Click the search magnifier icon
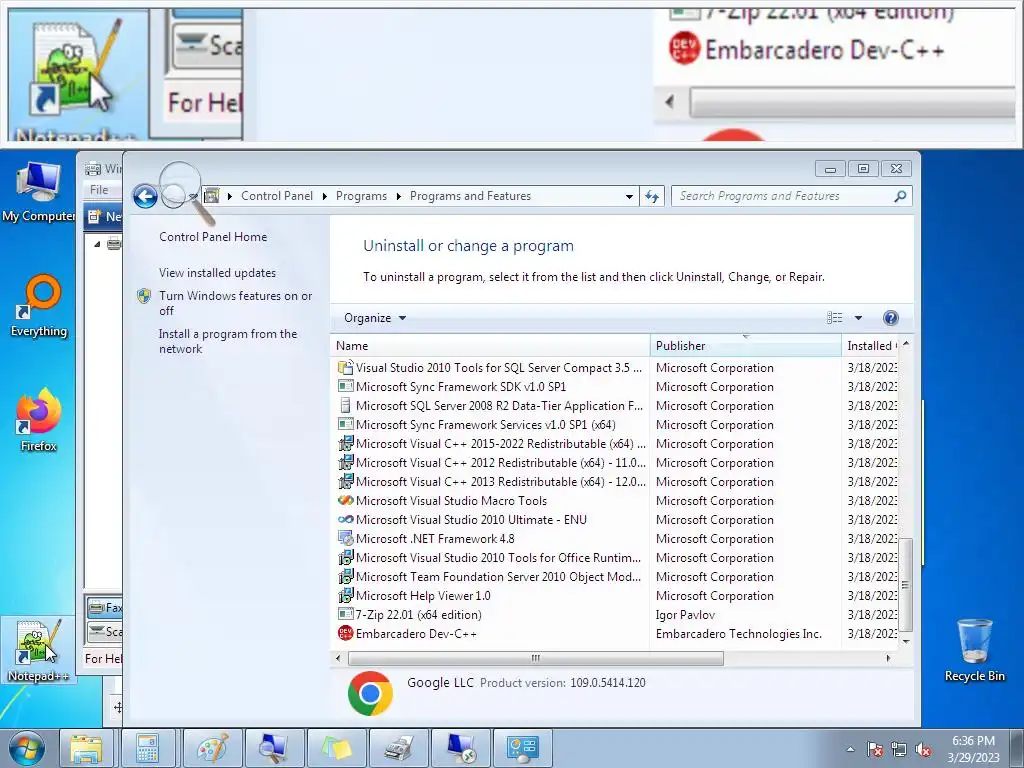Screen dimensions: 1024x768 point(900,196)
